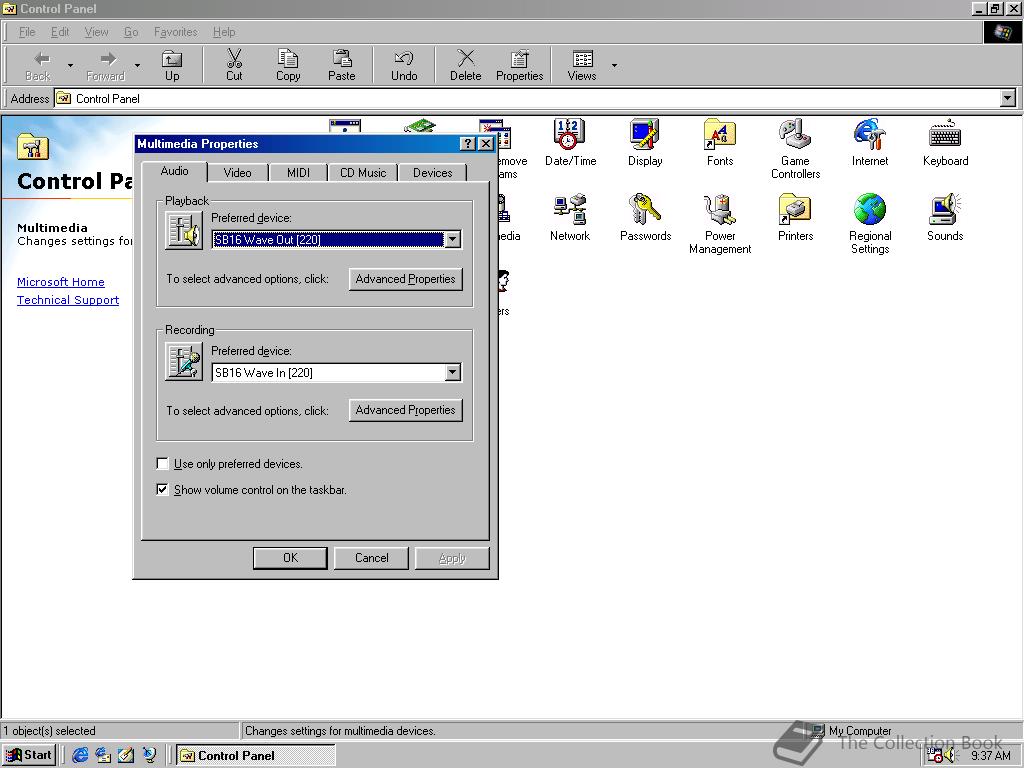Image resolution: width=1024 pixels, height=768 pixels.
Task: Click the Views toolbar button
Action: pos(582,65)
